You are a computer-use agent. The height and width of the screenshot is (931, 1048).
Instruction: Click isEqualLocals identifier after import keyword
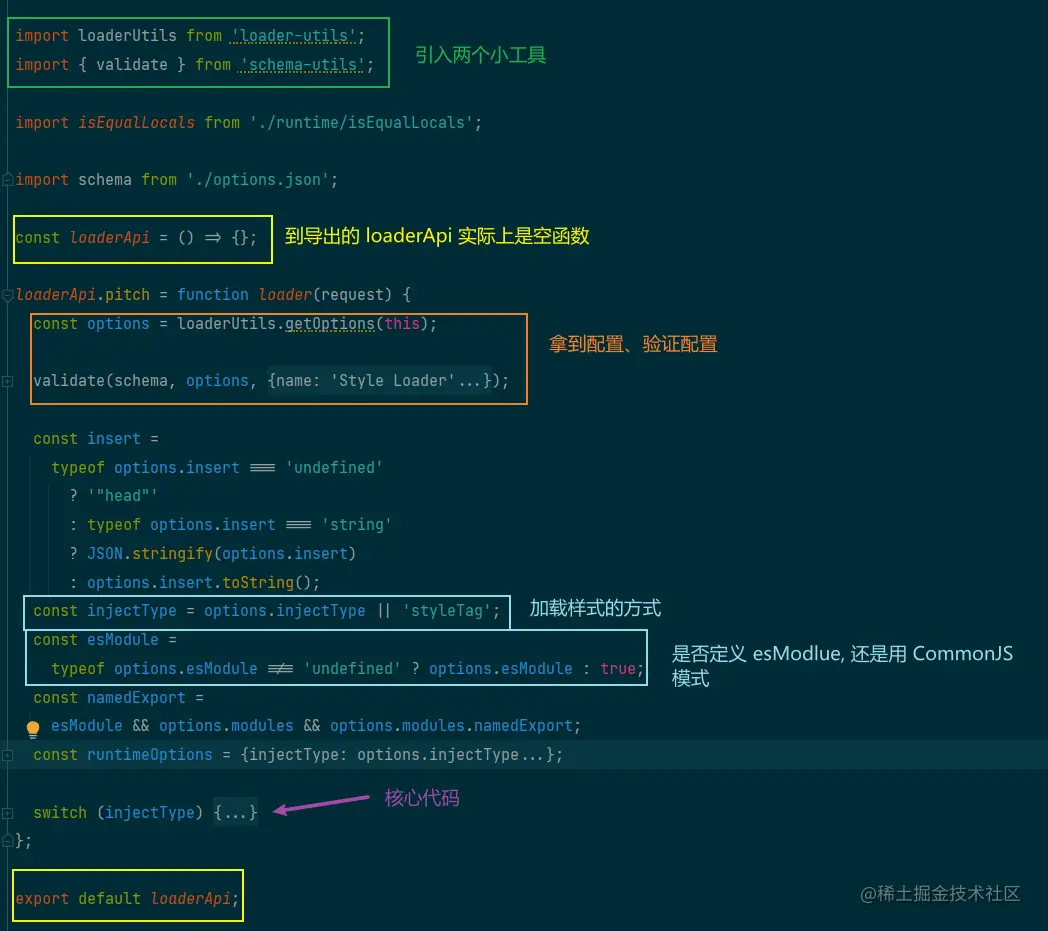pos(136,122)
